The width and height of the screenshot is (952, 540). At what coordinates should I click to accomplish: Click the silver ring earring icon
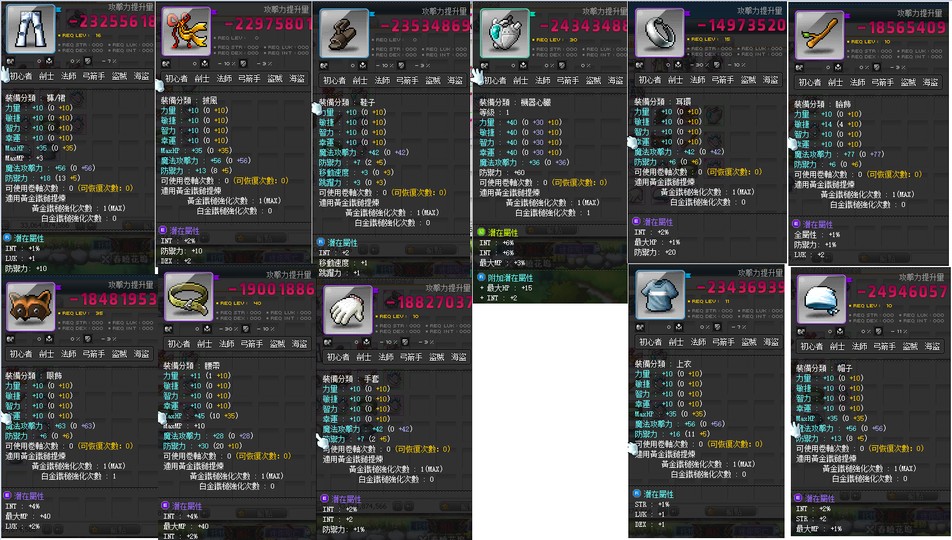[x=659, y=33]
